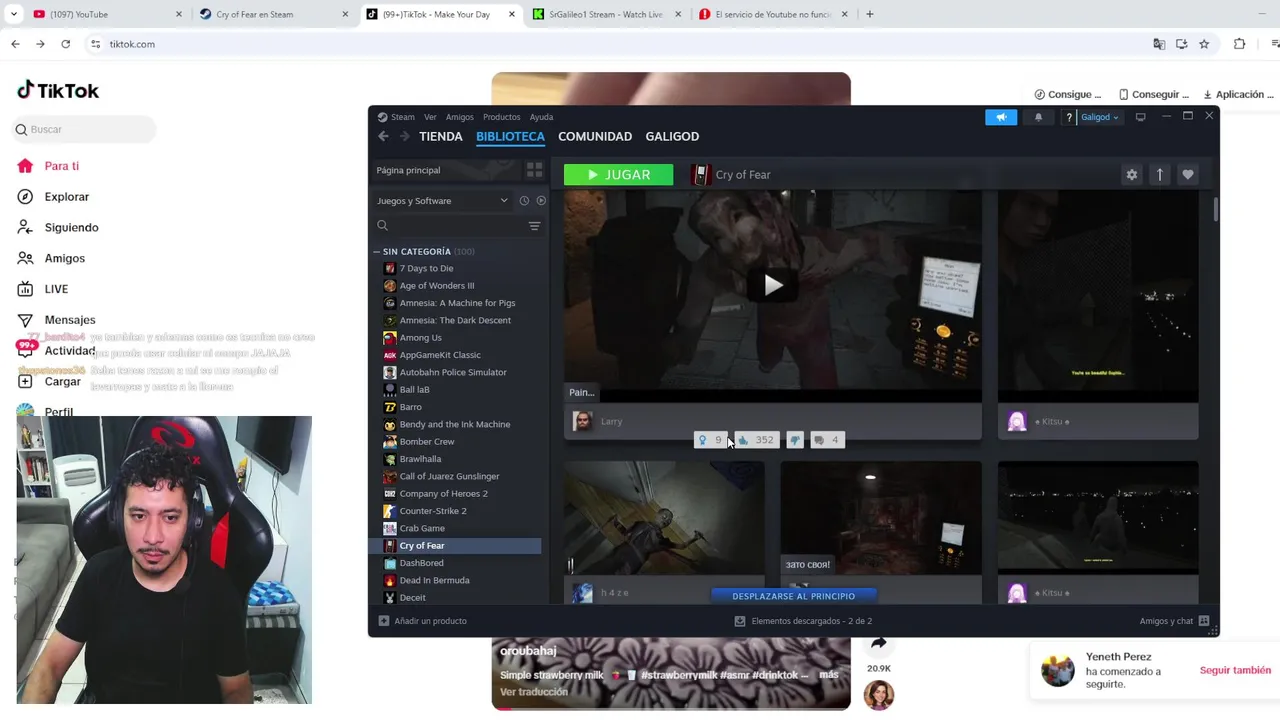This screenshot has height=720, width=1280.
Task: Select Bendy and the Ink Machine
Action: point(455,424)
